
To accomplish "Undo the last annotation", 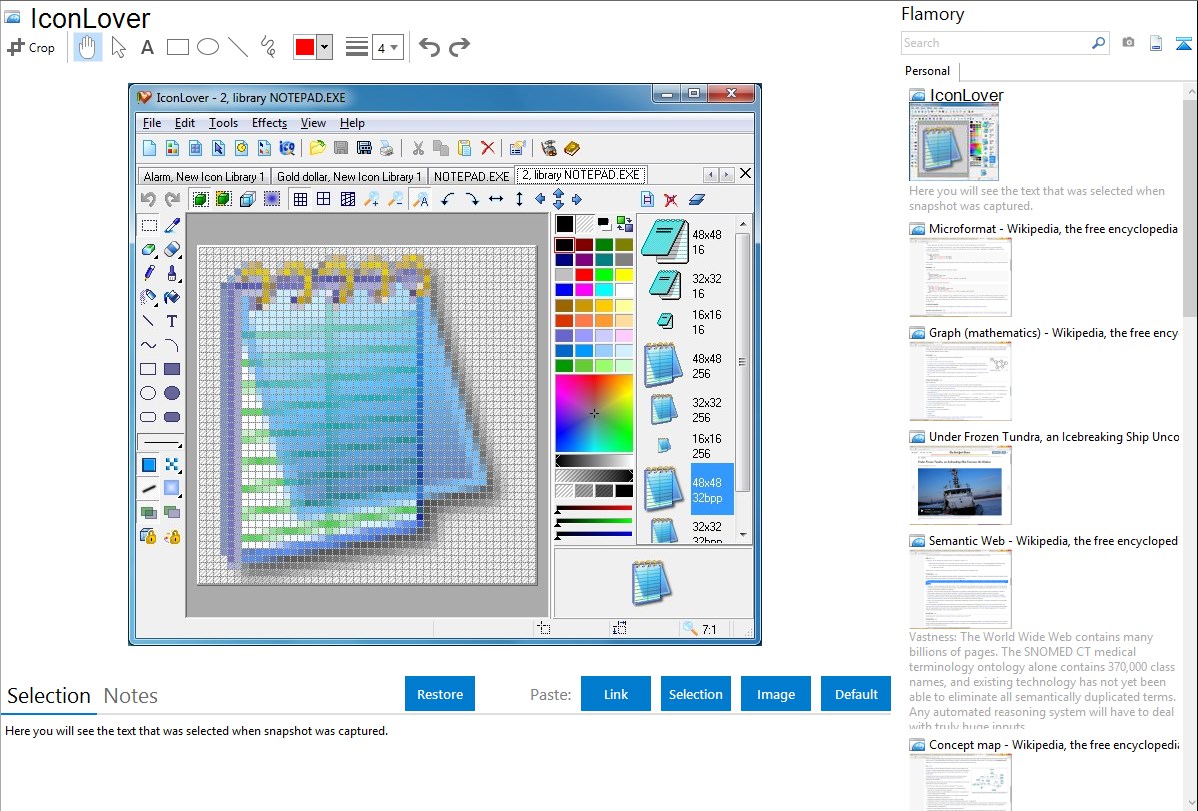I will pyautogui.click(x=429, y=47).
